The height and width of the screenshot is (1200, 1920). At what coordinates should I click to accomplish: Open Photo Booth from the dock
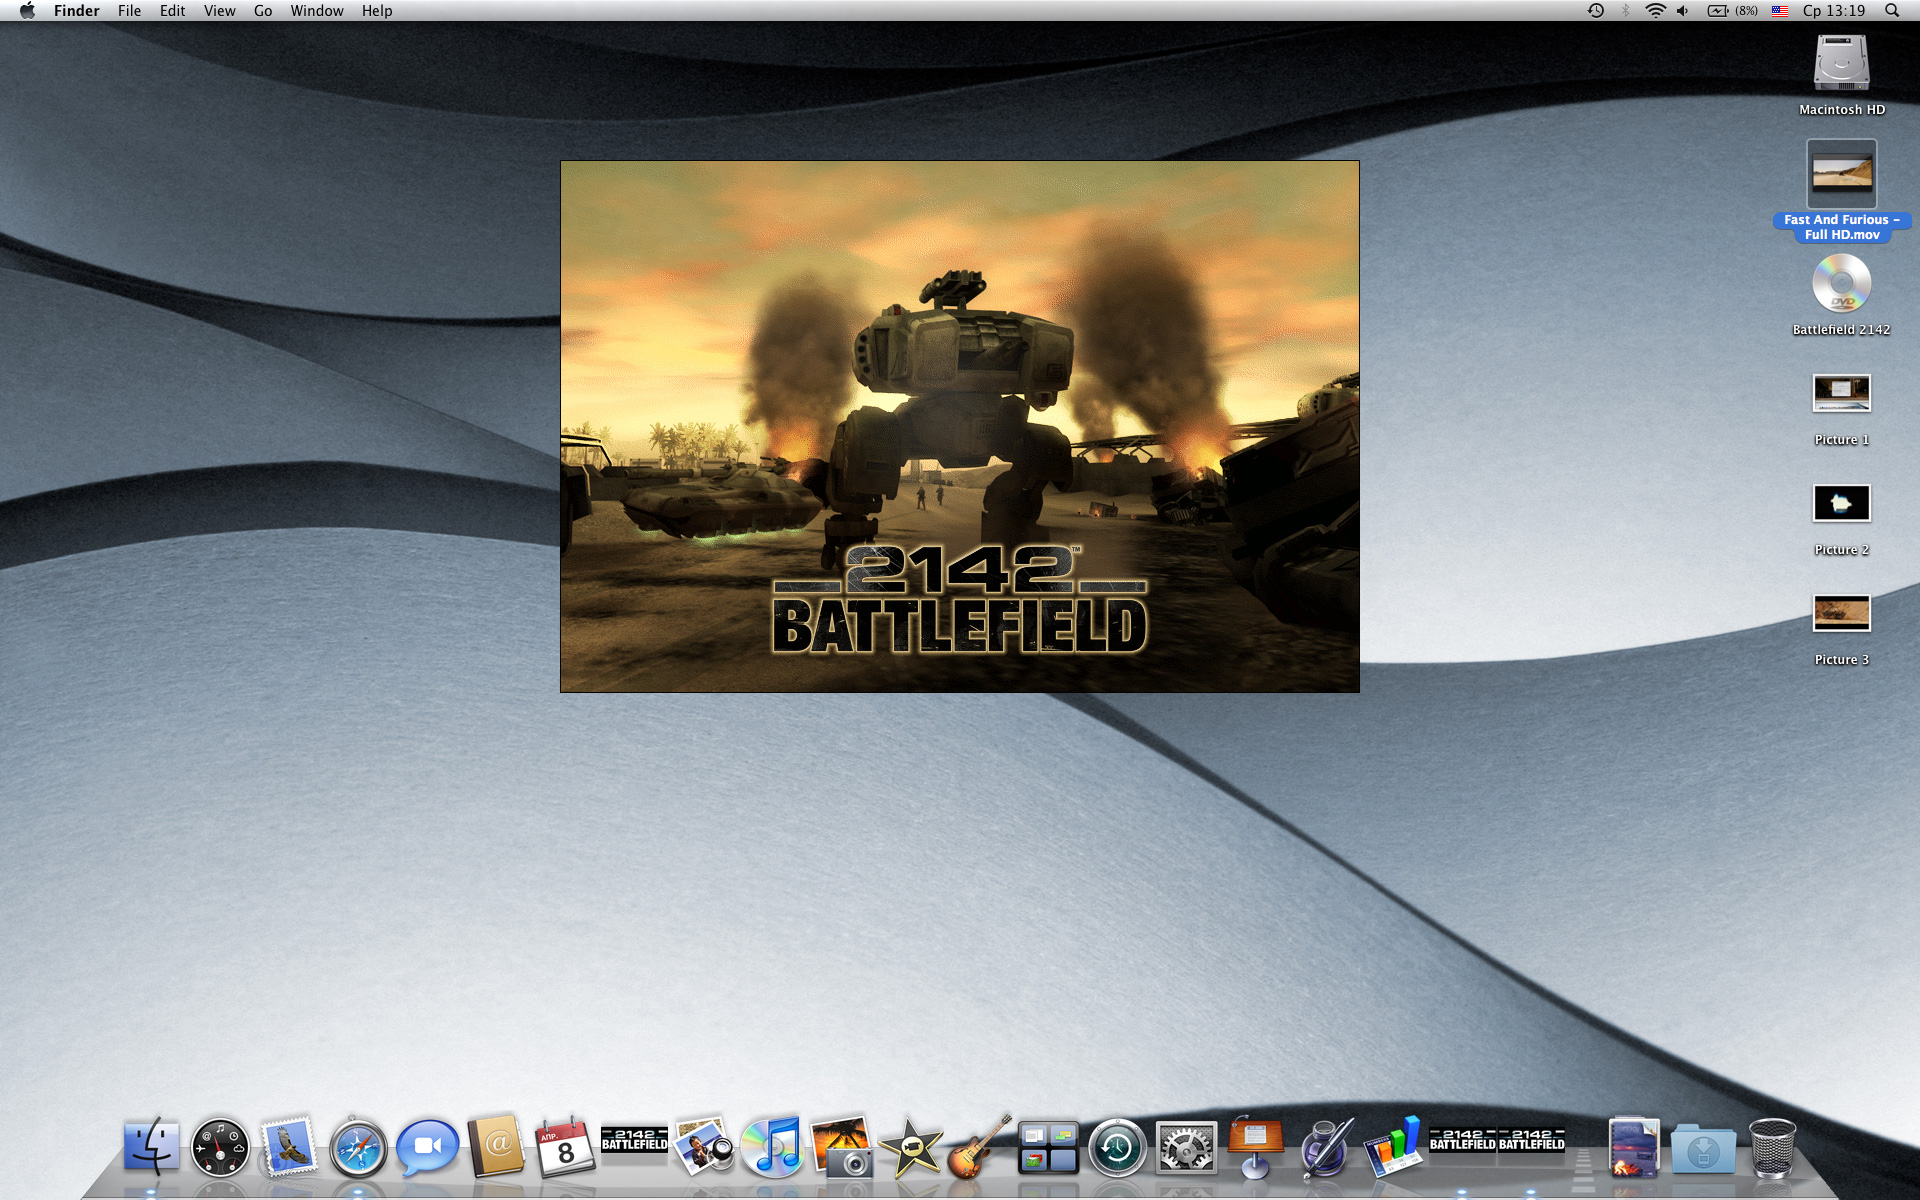point(841,1147)
